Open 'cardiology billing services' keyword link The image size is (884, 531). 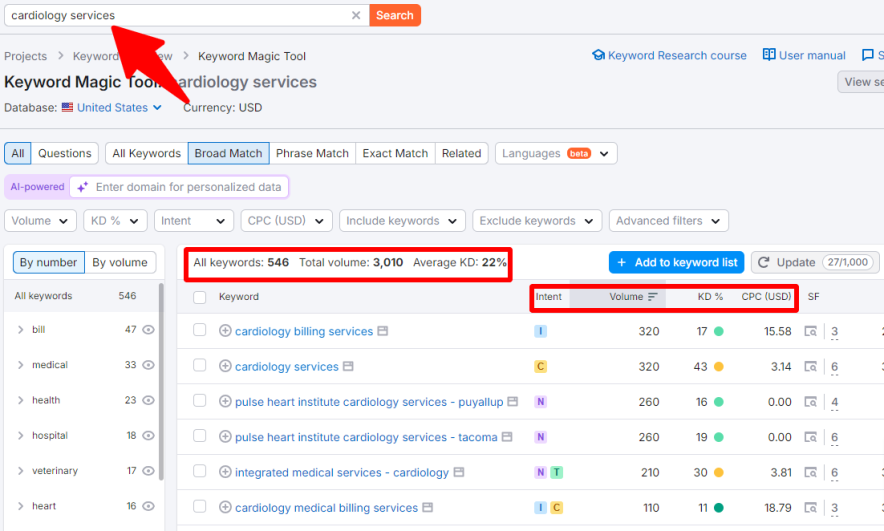[304, 331]
